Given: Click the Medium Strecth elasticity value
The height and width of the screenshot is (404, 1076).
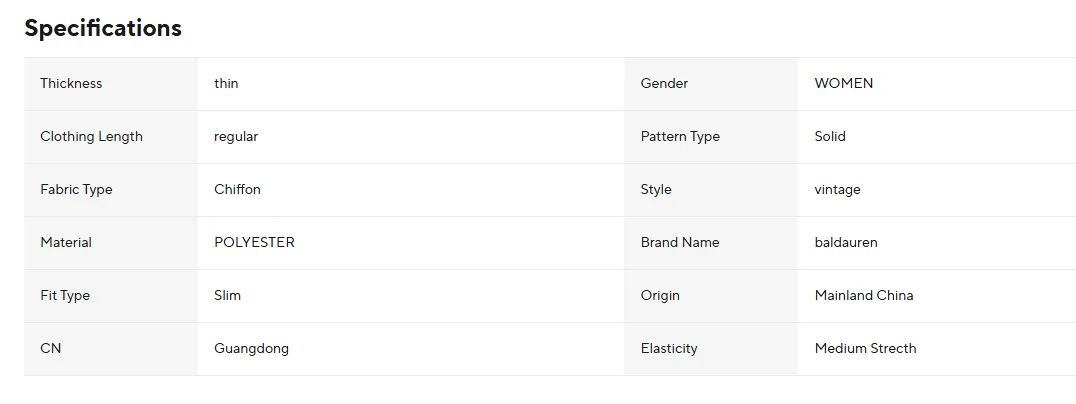Looking at the screenshot, I should (865, 348).
